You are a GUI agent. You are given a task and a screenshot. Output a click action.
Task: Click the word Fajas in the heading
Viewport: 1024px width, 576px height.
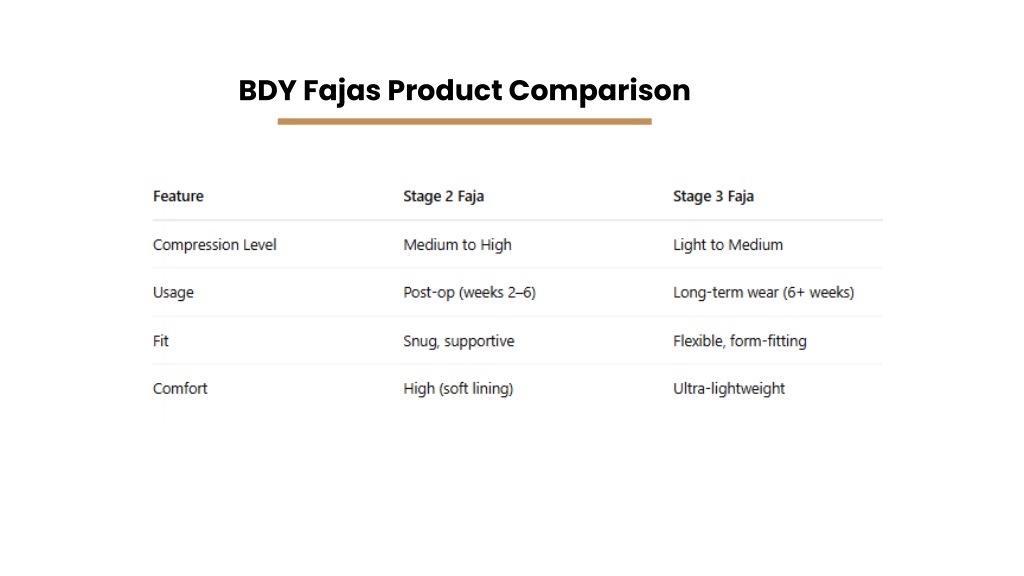tap(342, 91)
